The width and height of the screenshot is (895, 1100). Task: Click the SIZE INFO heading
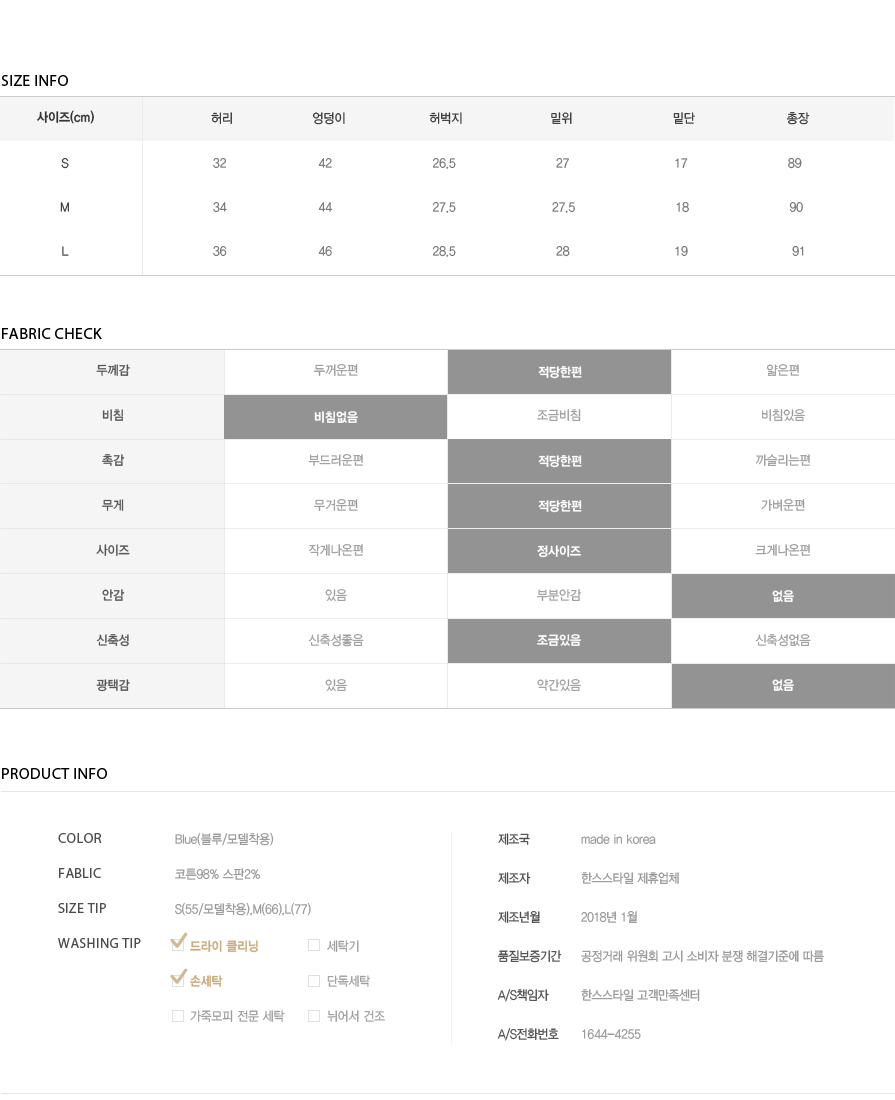35,81
